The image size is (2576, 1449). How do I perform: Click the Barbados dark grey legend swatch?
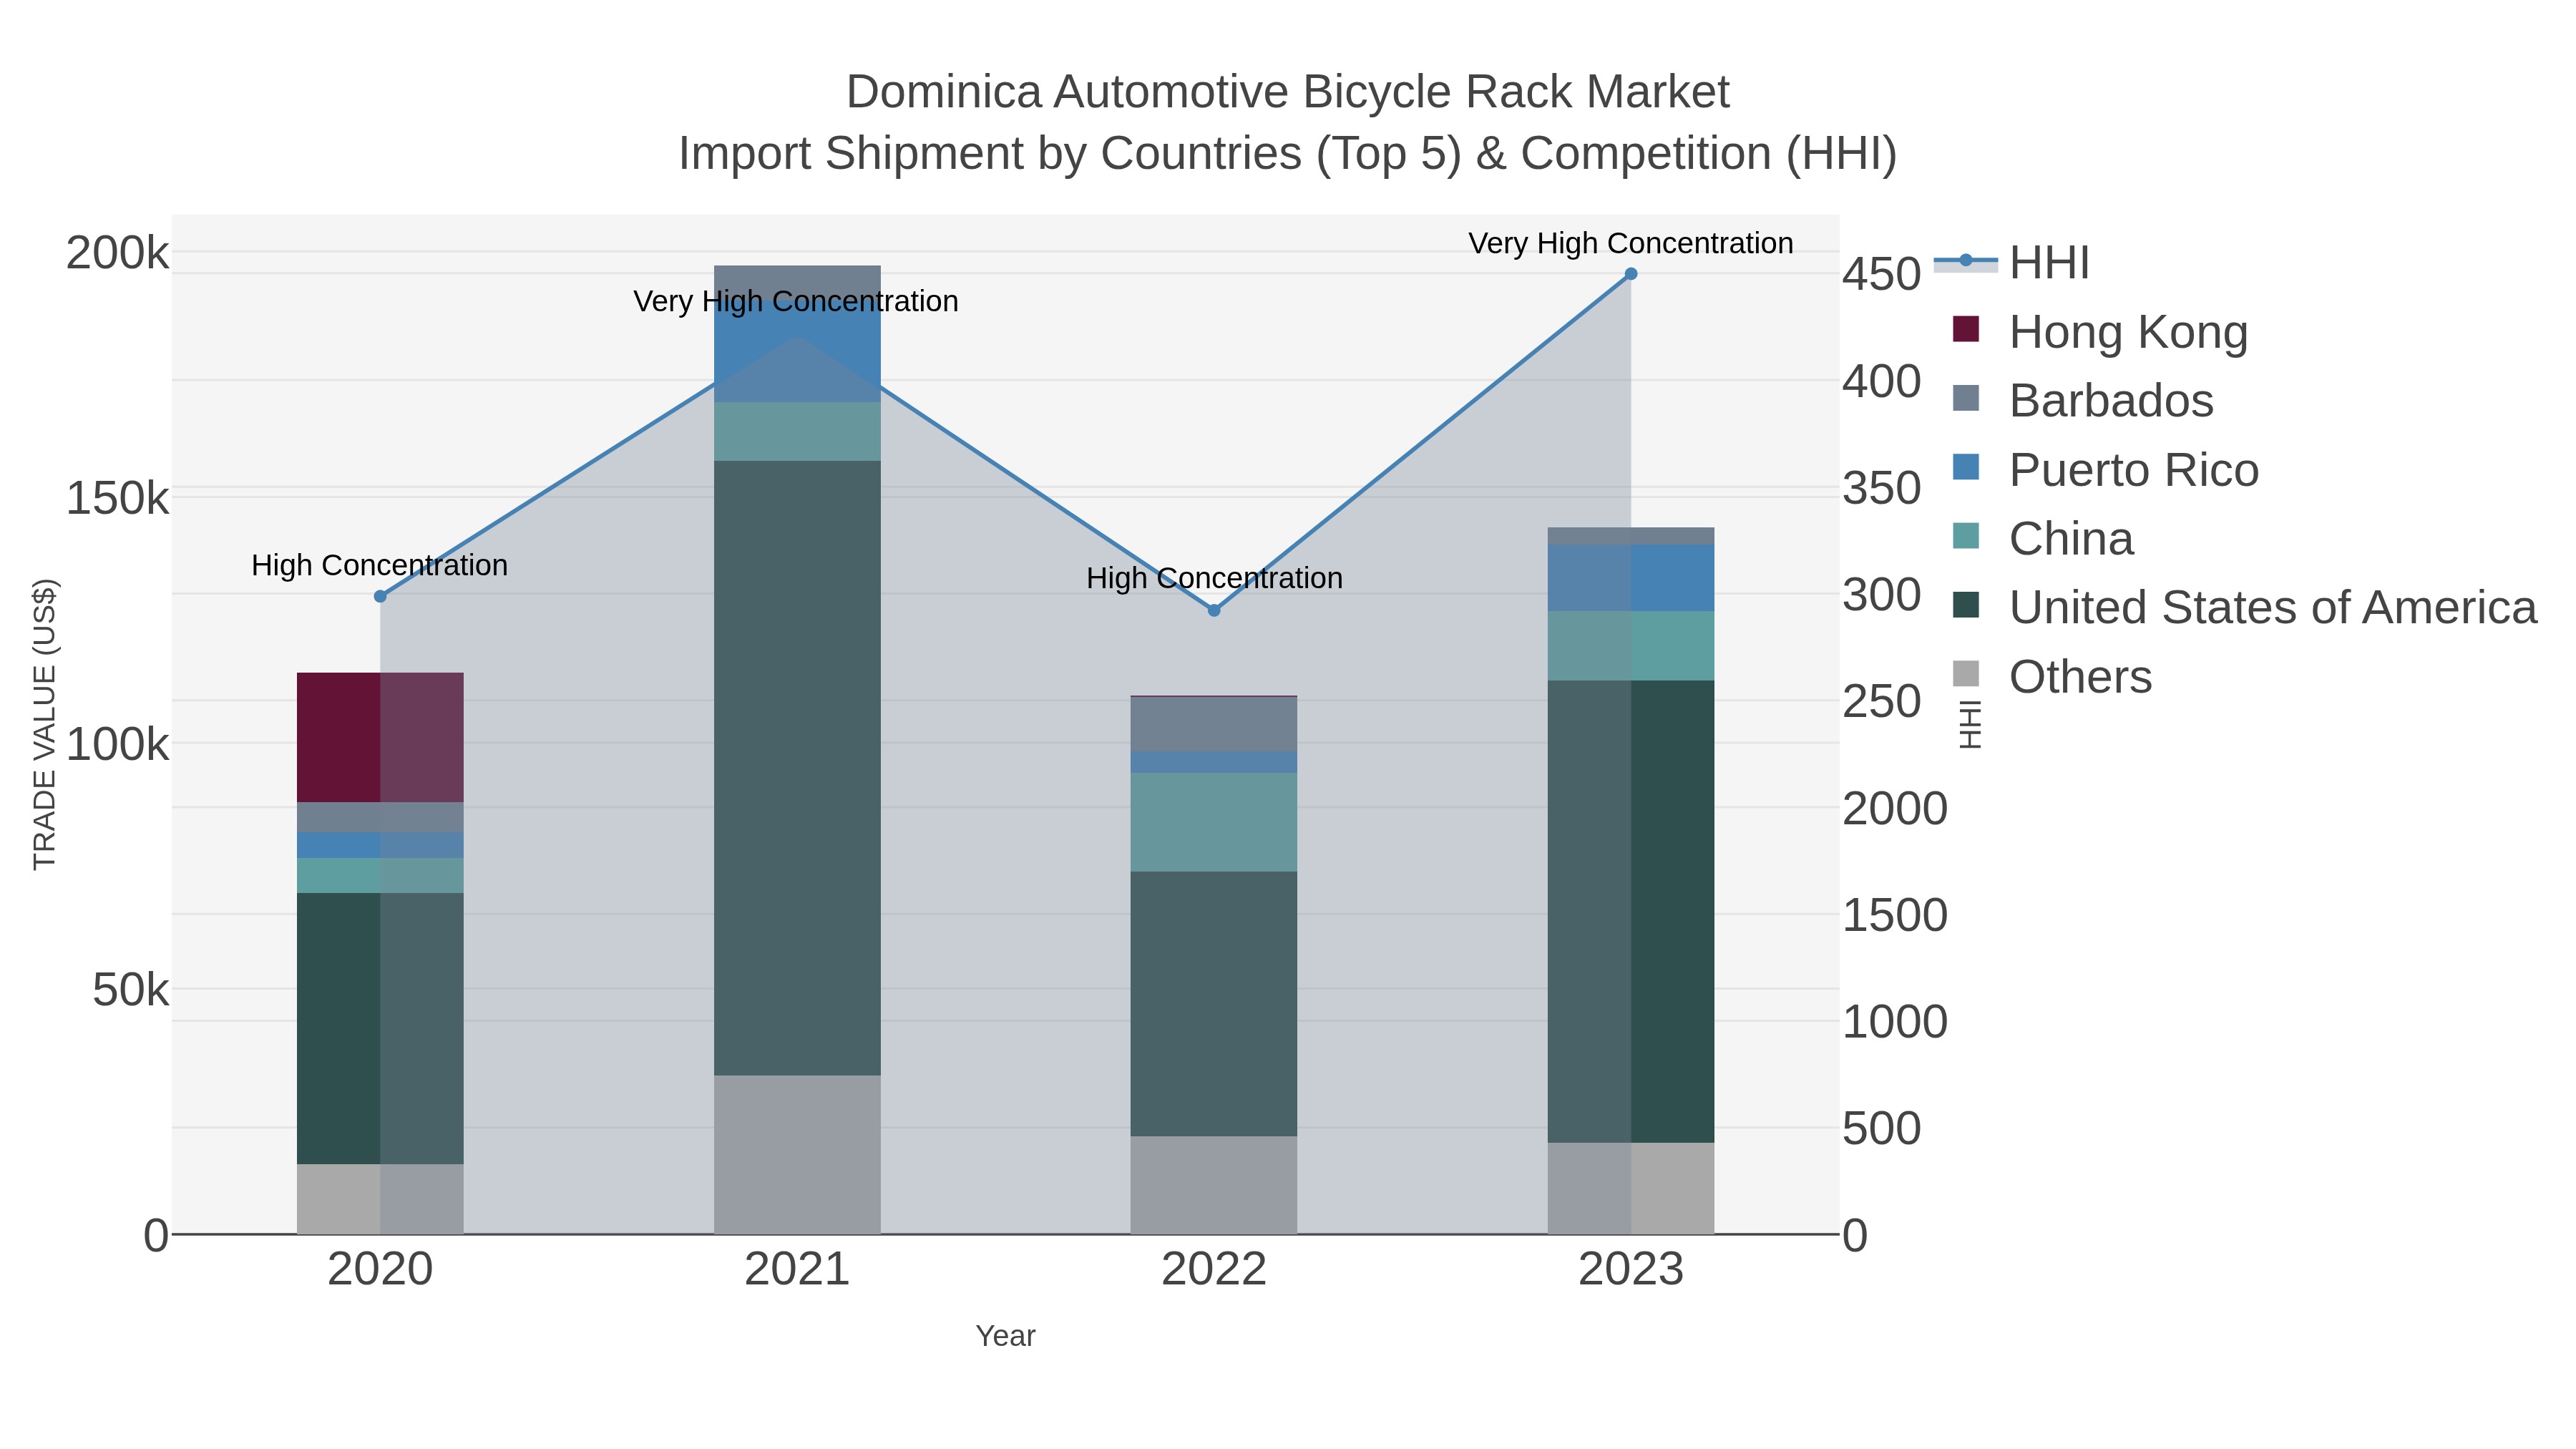pos(1966,398)
